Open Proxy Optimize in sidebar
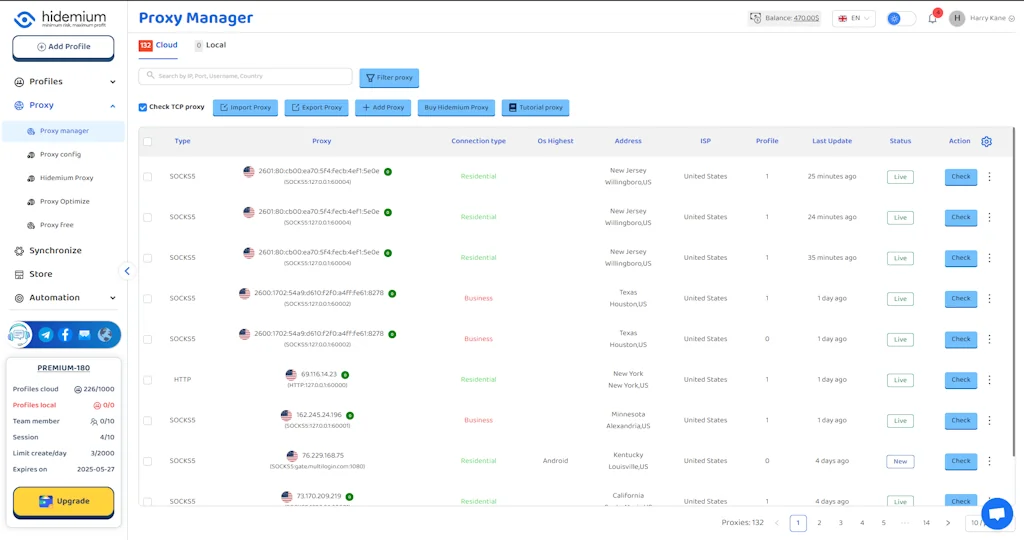Screen dimensions: 1024x540 coord(64,202)
